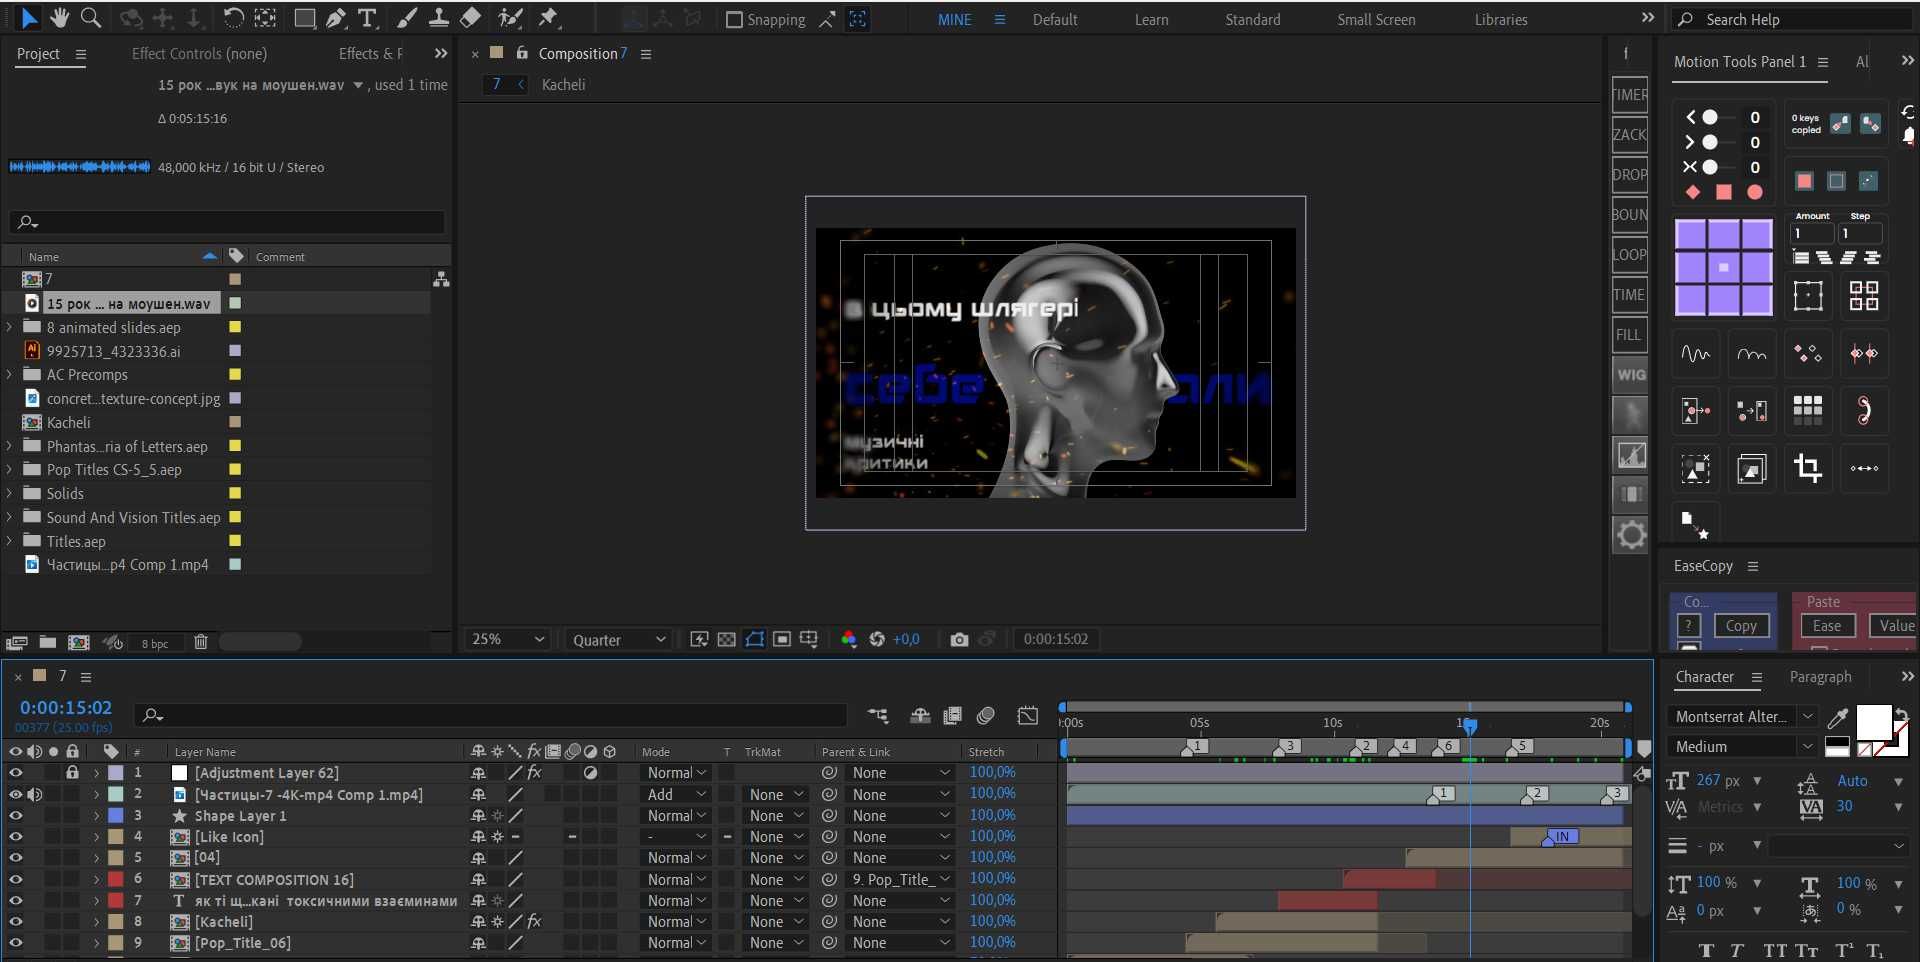
Task: Click the 8 bpc color depth button
Action: pos(155,643)
